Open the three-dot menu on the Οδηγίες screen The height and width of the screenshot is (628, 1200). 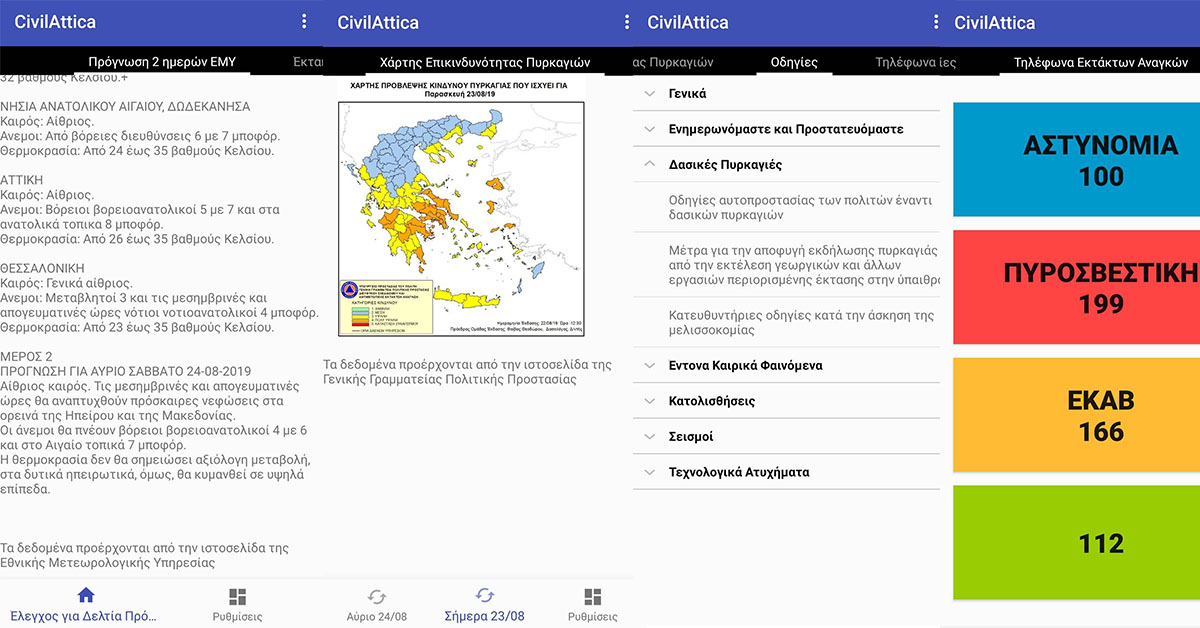click(936, 21)
